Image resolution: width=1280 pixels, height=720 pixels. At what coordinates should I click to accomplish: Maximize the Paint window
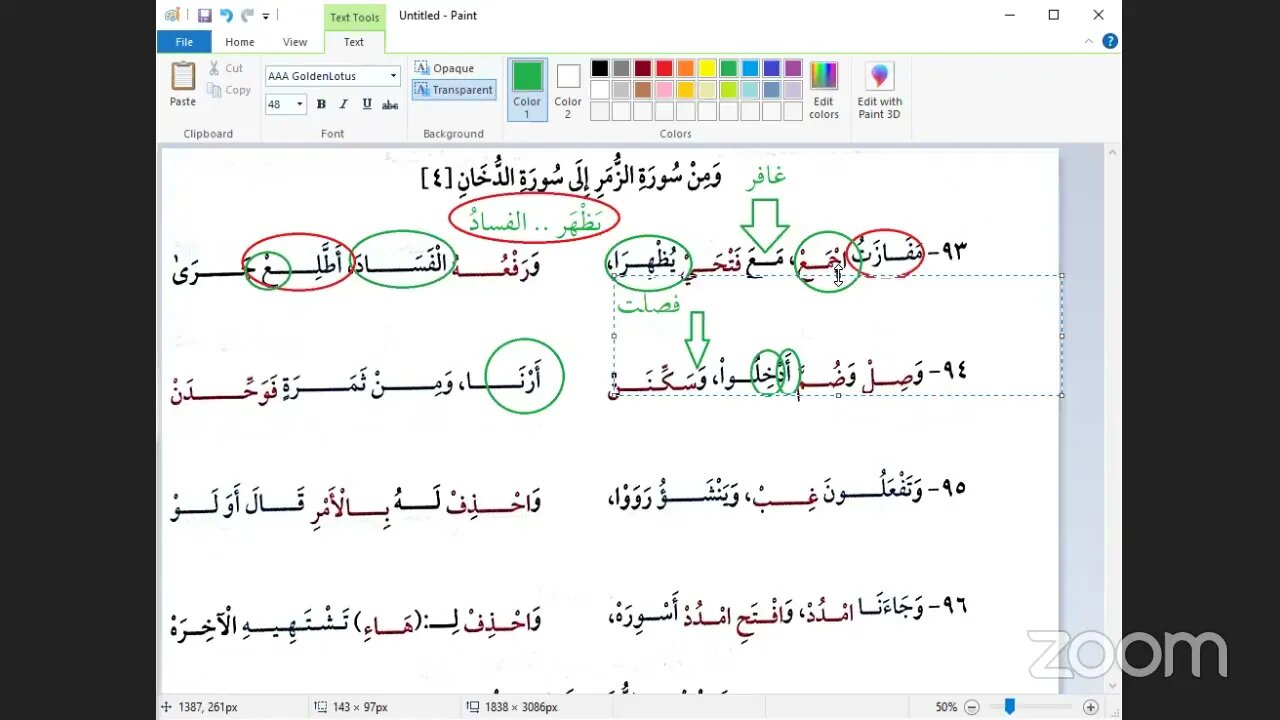1054,15
